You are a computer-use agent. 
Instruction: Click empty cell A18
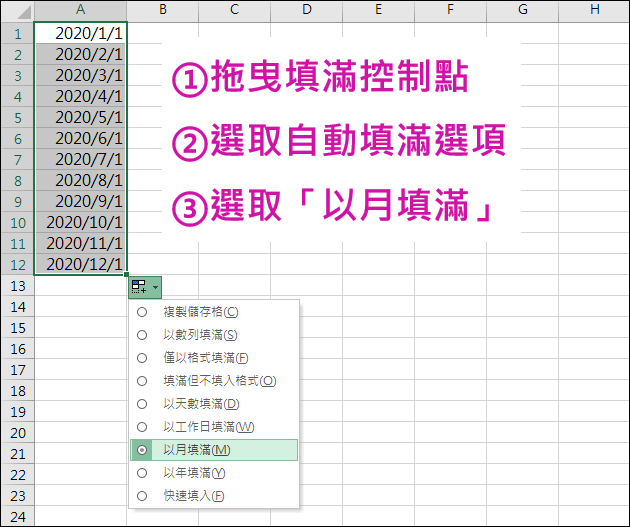pyautogui.click(x=81, y=391)
